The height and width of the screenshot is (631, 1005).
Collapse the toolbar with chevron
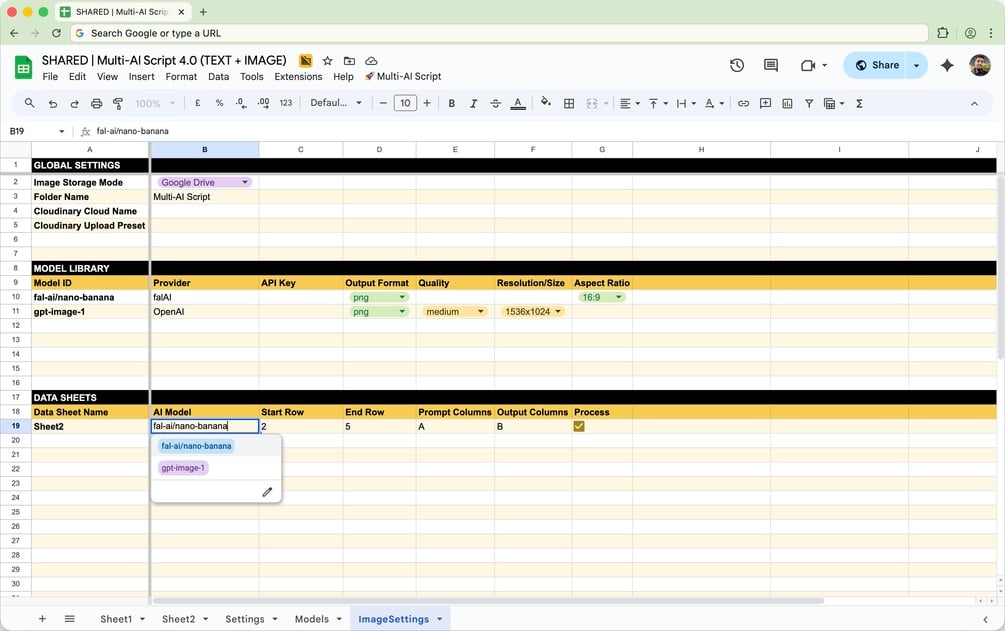pyautogui.click(x=974, y=103)
